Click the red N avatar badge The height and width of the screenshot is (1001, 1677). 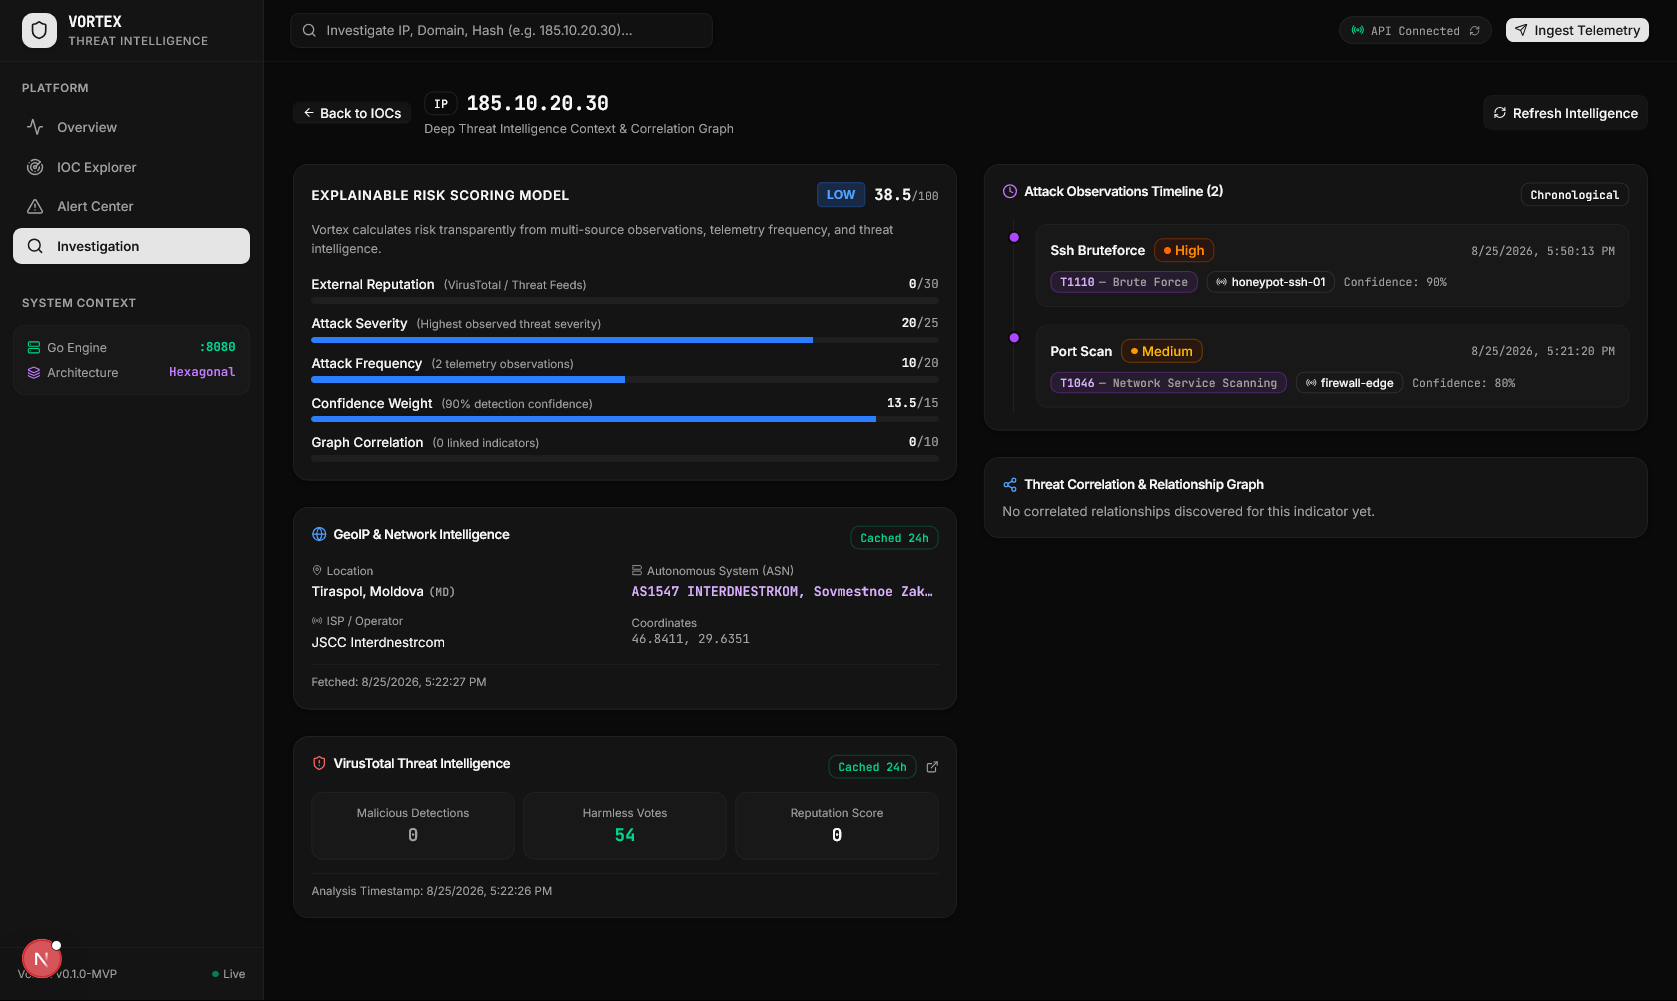click(41, 959)
